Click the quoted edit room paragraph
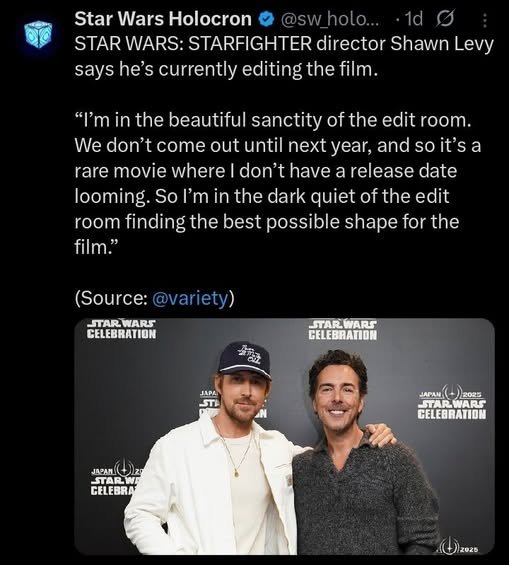This screenshot has height=565, width=509. (277, 183)
